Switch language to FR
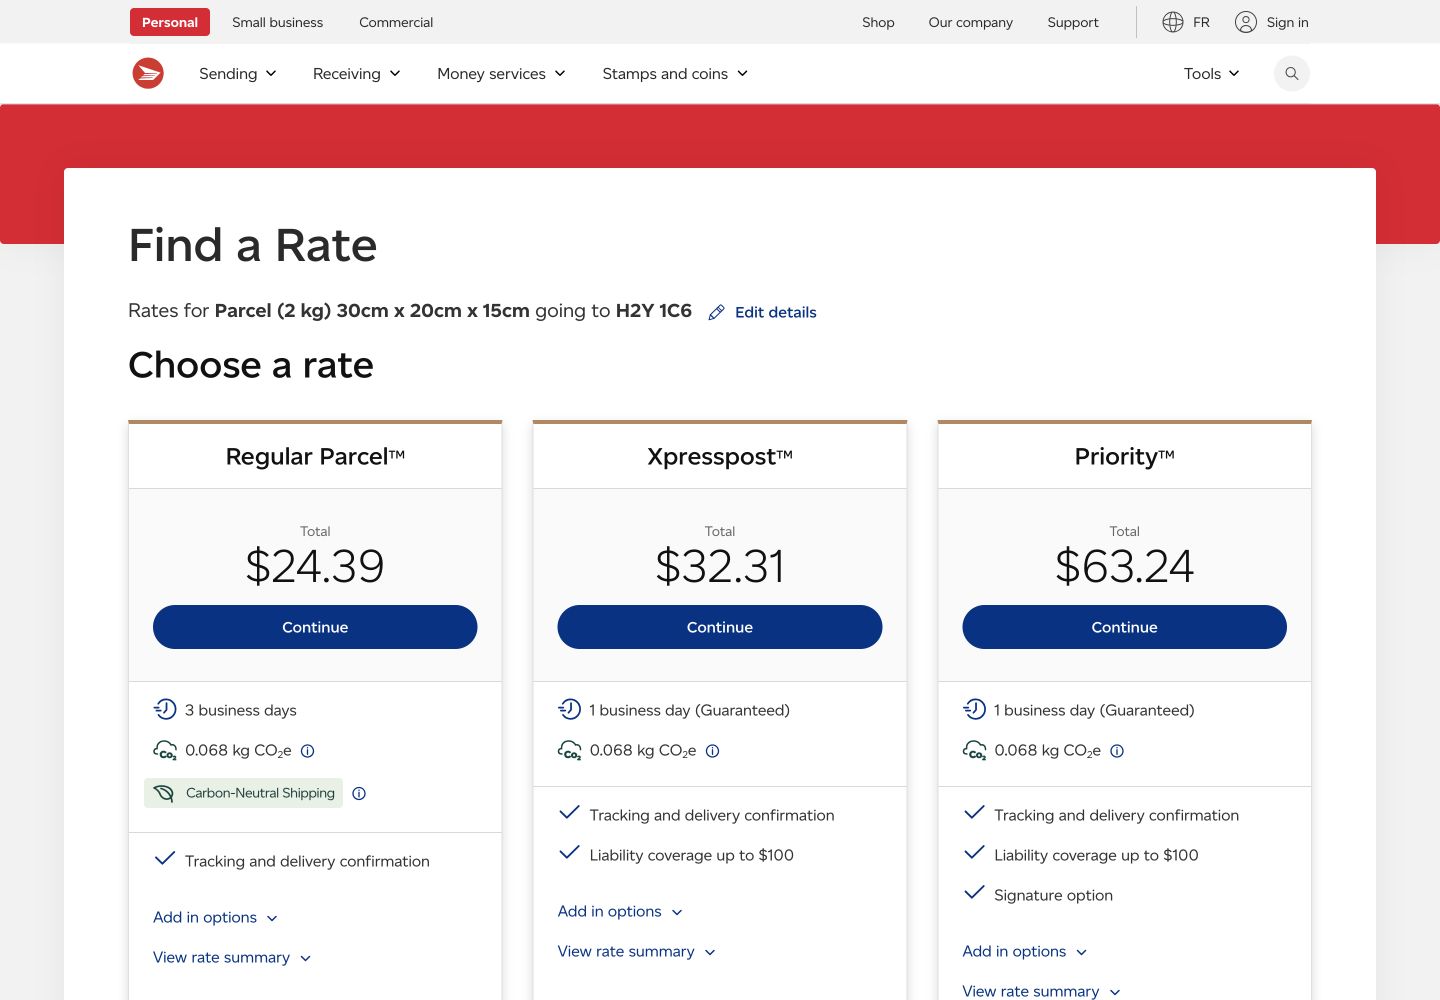Viewport: 1440px width, 1000px height. click(1201, 22)
